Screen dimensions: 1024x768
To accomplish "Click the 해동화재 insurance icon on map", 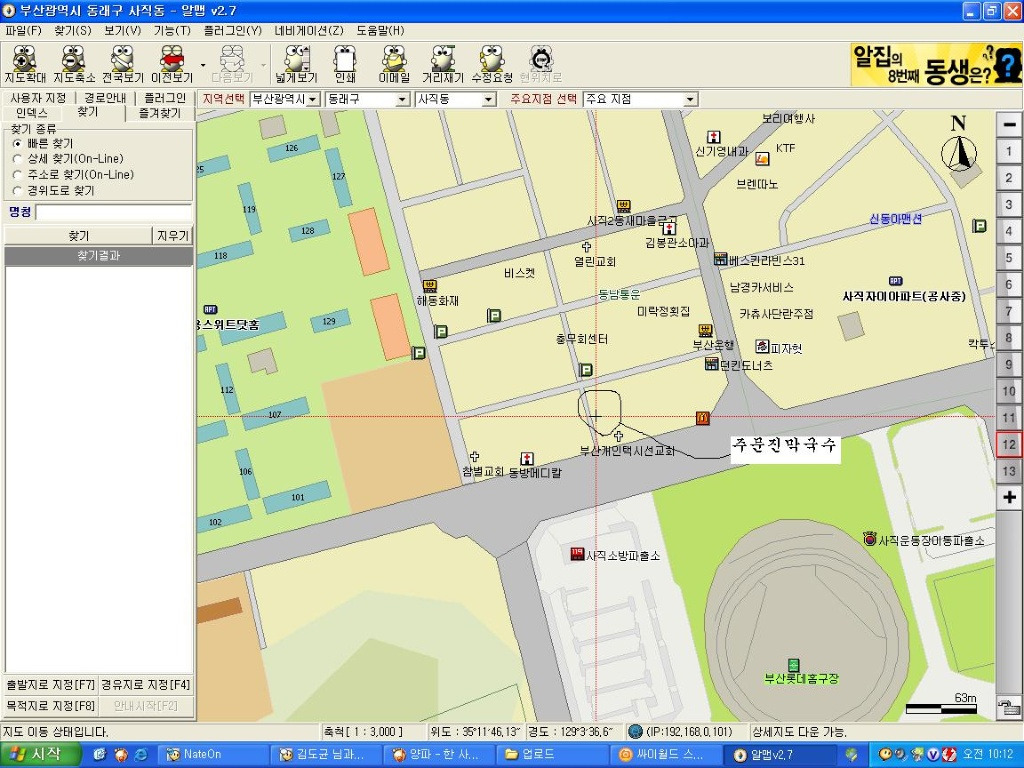I will pos(429,286).
